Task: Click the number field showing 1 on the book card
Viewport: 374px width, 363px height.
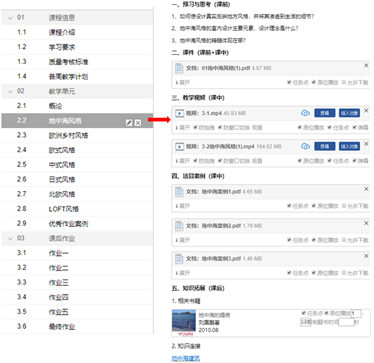Action: pos(356,314)
